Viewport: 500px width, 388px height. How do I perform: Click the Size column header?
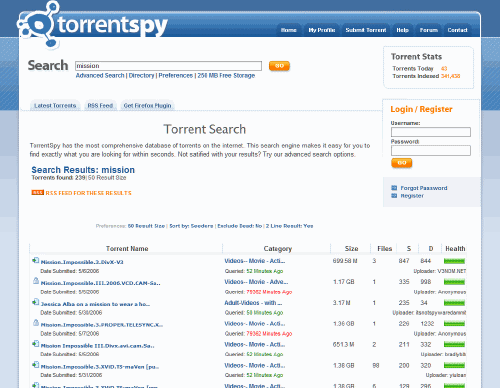(351, 249)
